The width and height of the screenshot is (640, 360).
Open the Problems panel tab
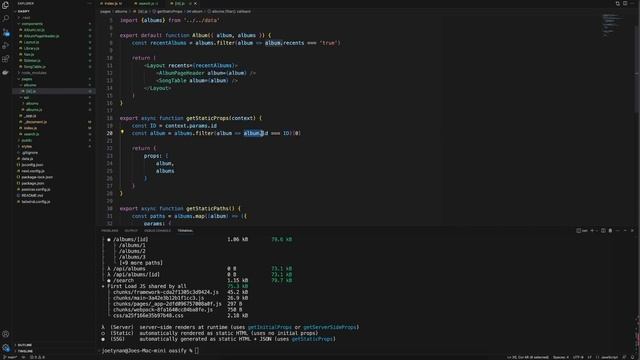[109, 231]
